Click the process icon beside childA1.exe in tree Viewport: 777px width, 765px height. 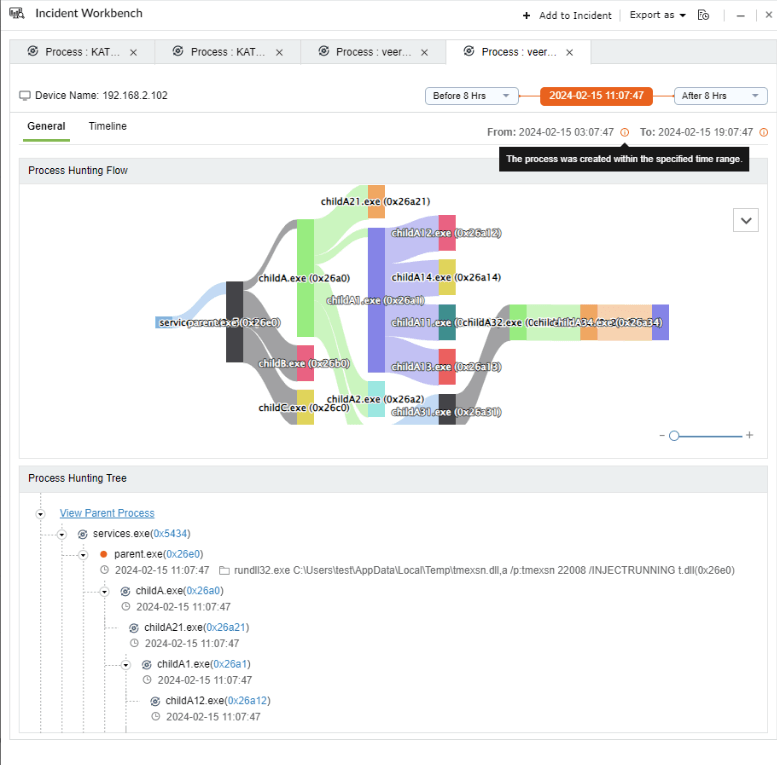[x=147, y=664]
